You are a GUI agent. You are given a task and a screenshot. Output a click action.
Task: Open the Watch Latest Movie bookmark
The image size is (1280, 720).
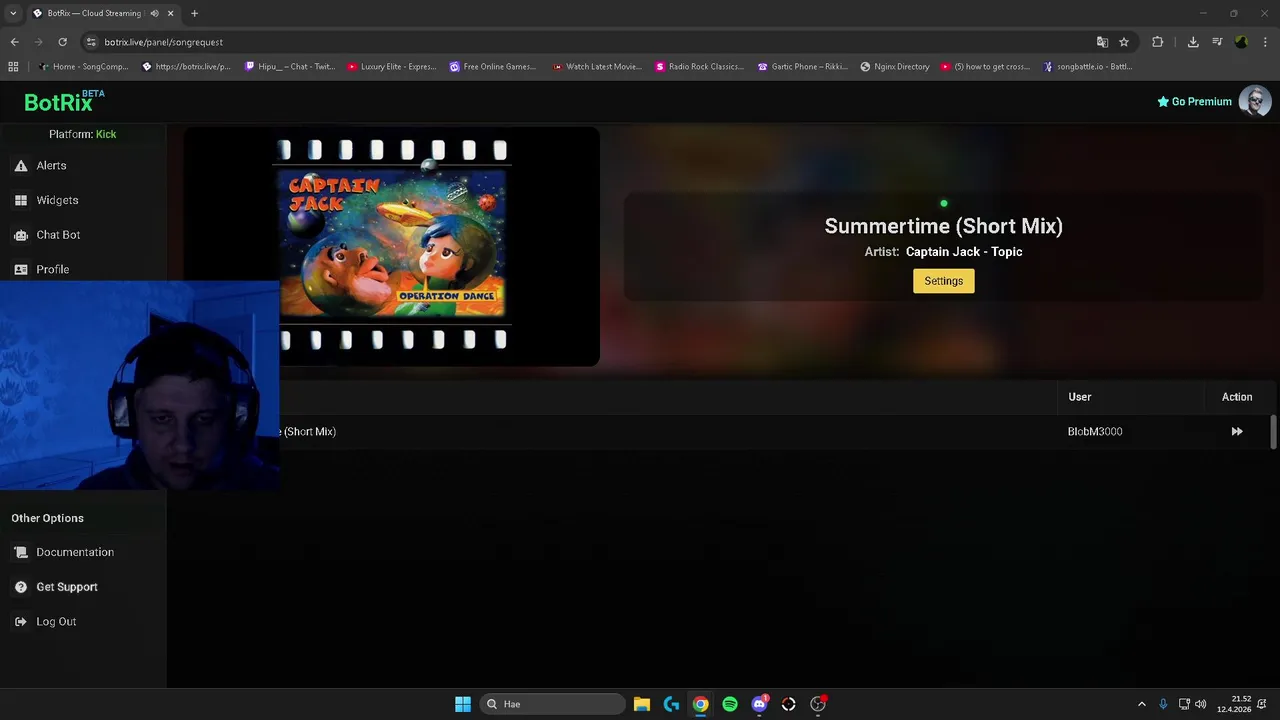pyautogui.click(x=597, y=67)
